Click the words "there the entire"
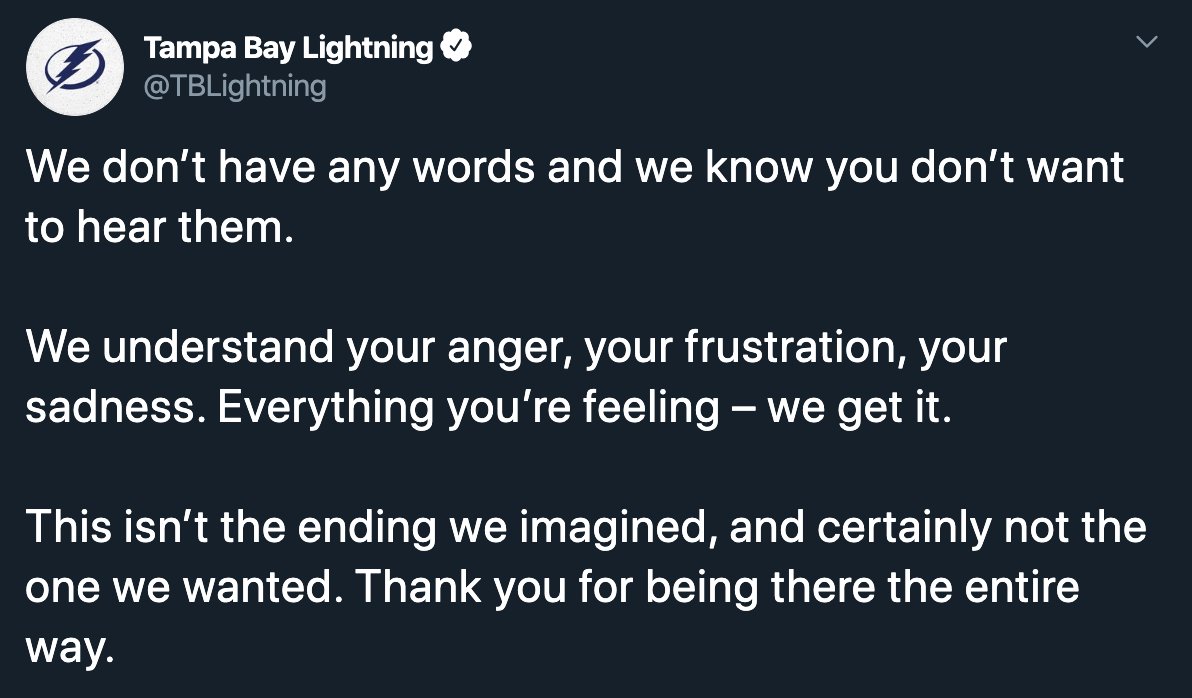Viewport: 1192px width, 698px height. (924, 587)
